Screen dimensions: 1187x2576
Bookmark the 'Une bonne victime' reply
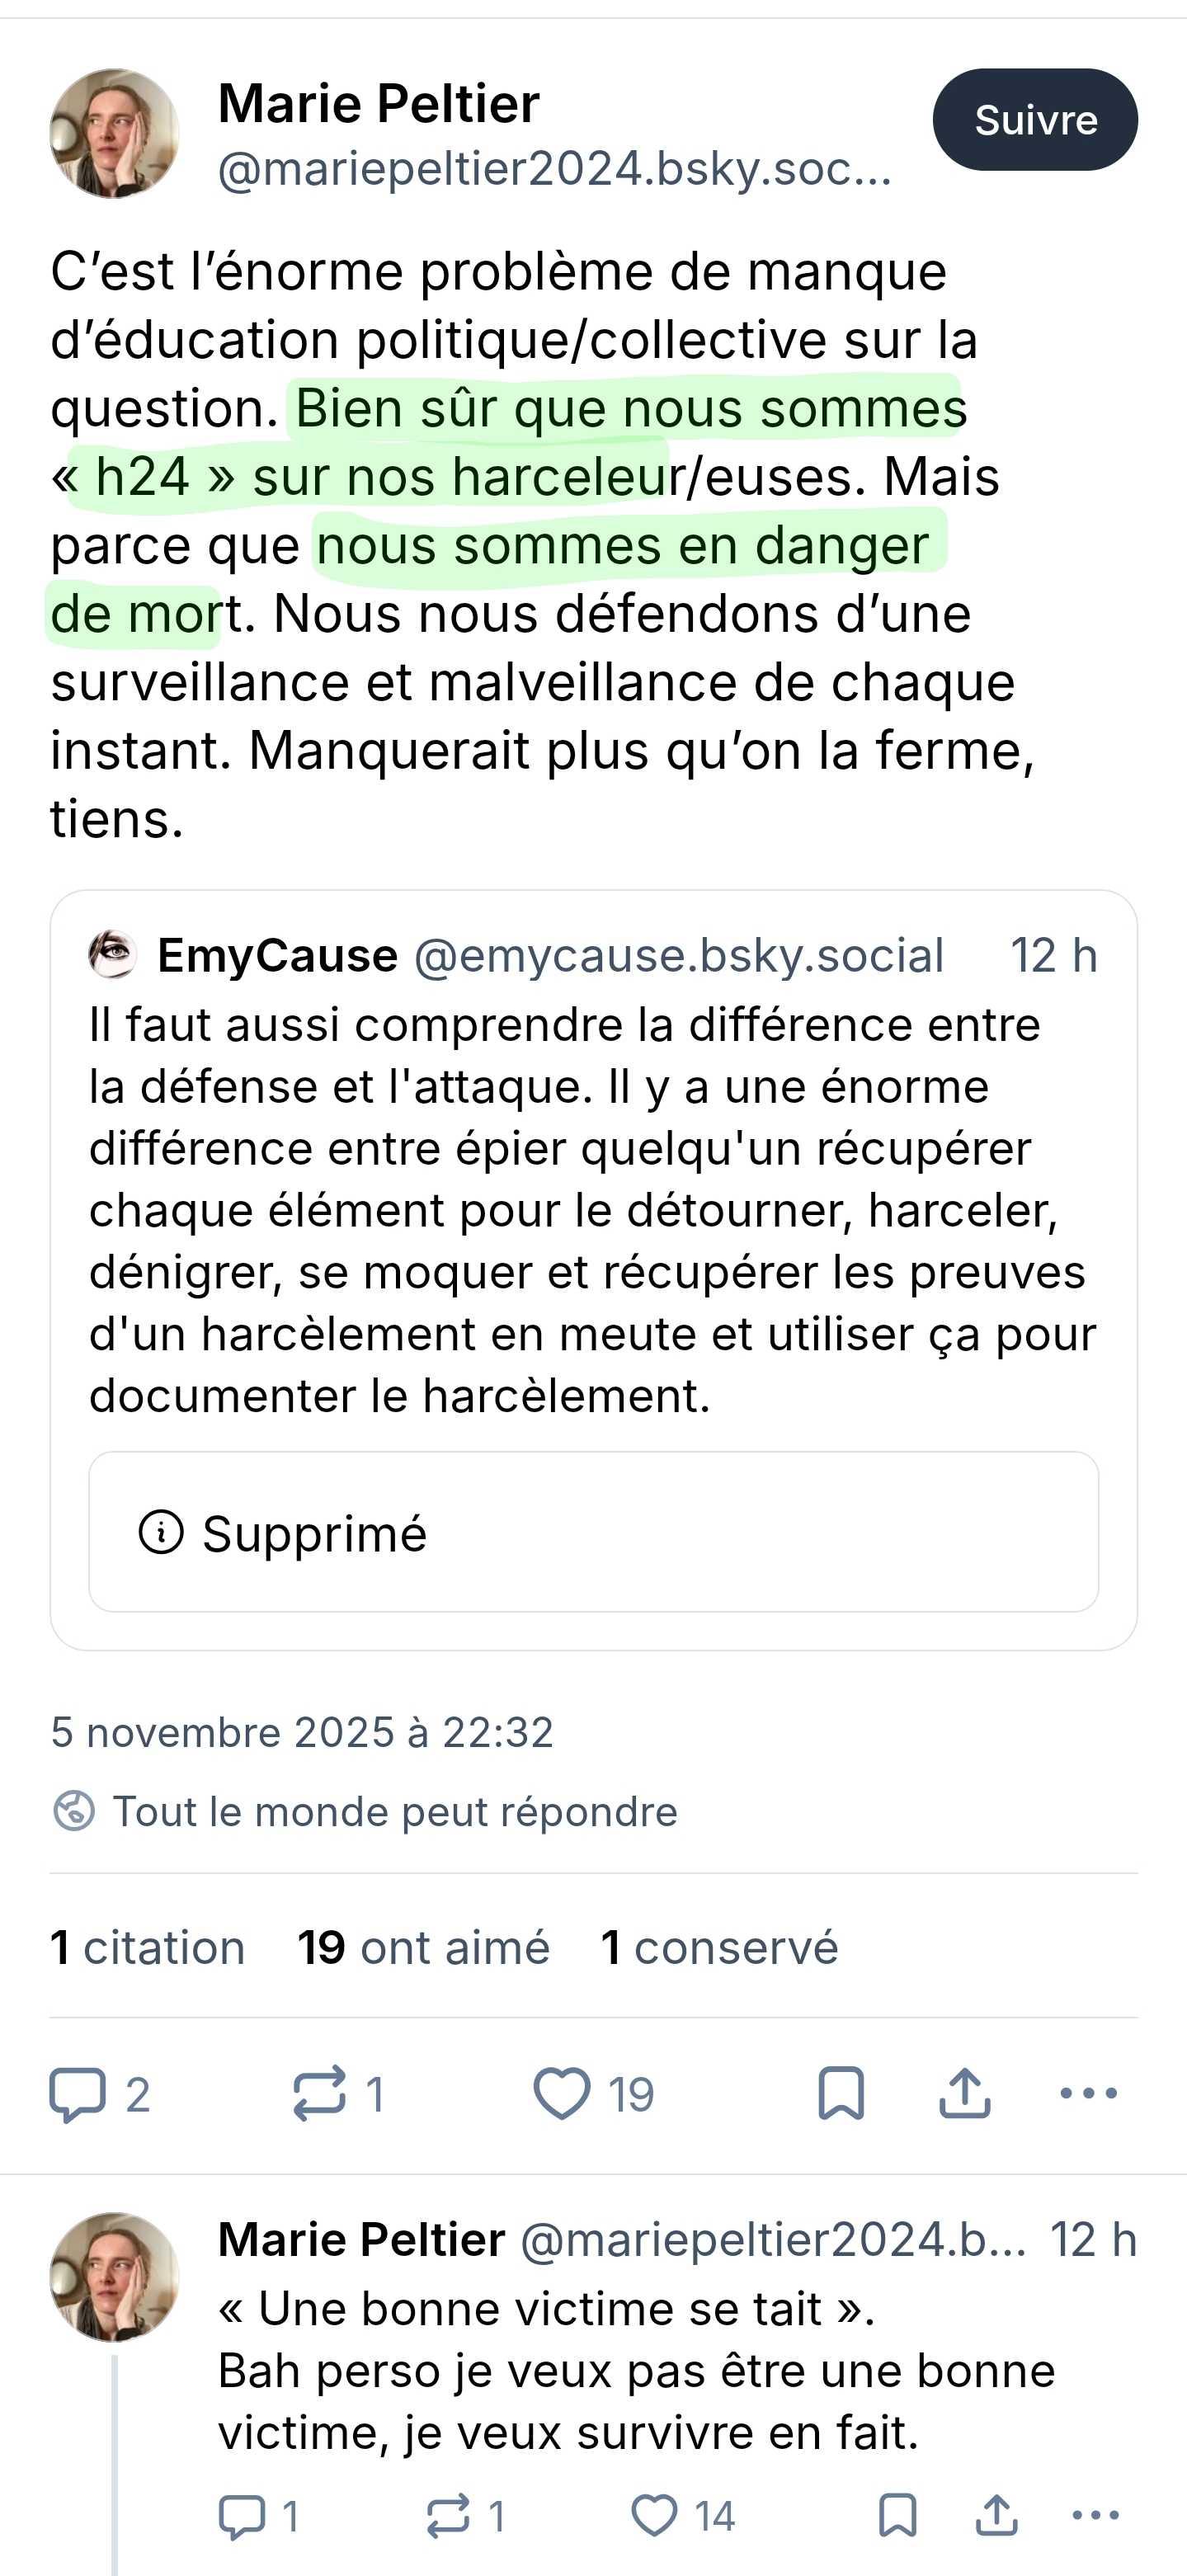(897, 2516)
